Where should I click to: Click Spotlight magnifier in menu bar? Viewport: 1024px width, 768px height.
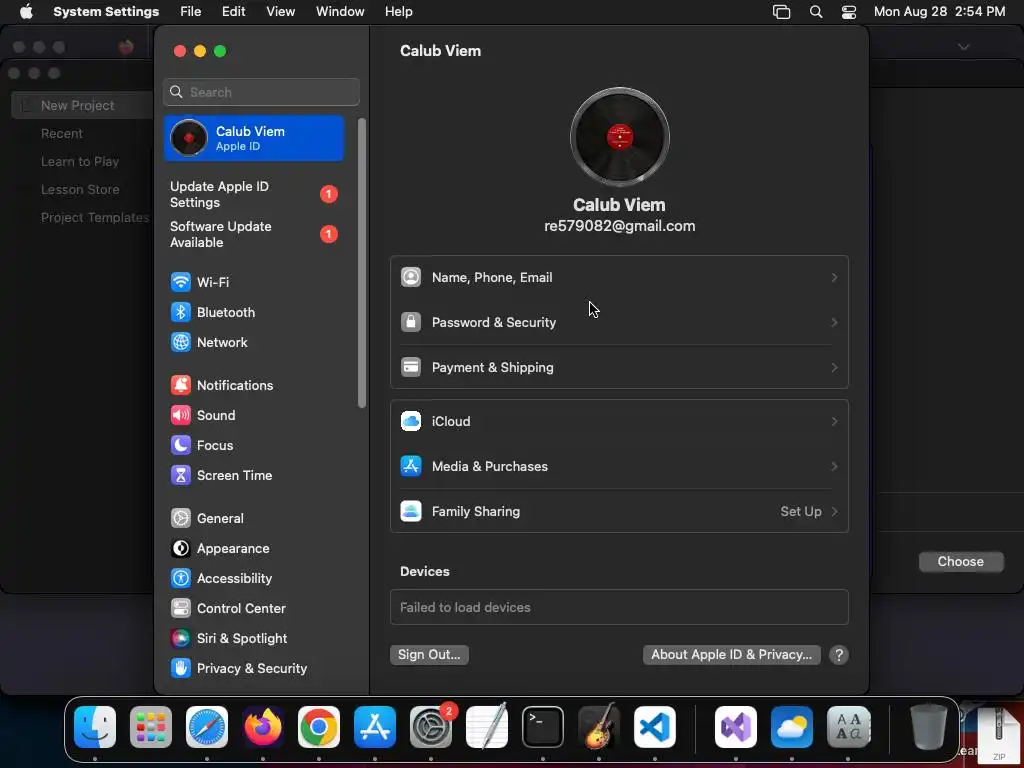(x=816, y=12)
